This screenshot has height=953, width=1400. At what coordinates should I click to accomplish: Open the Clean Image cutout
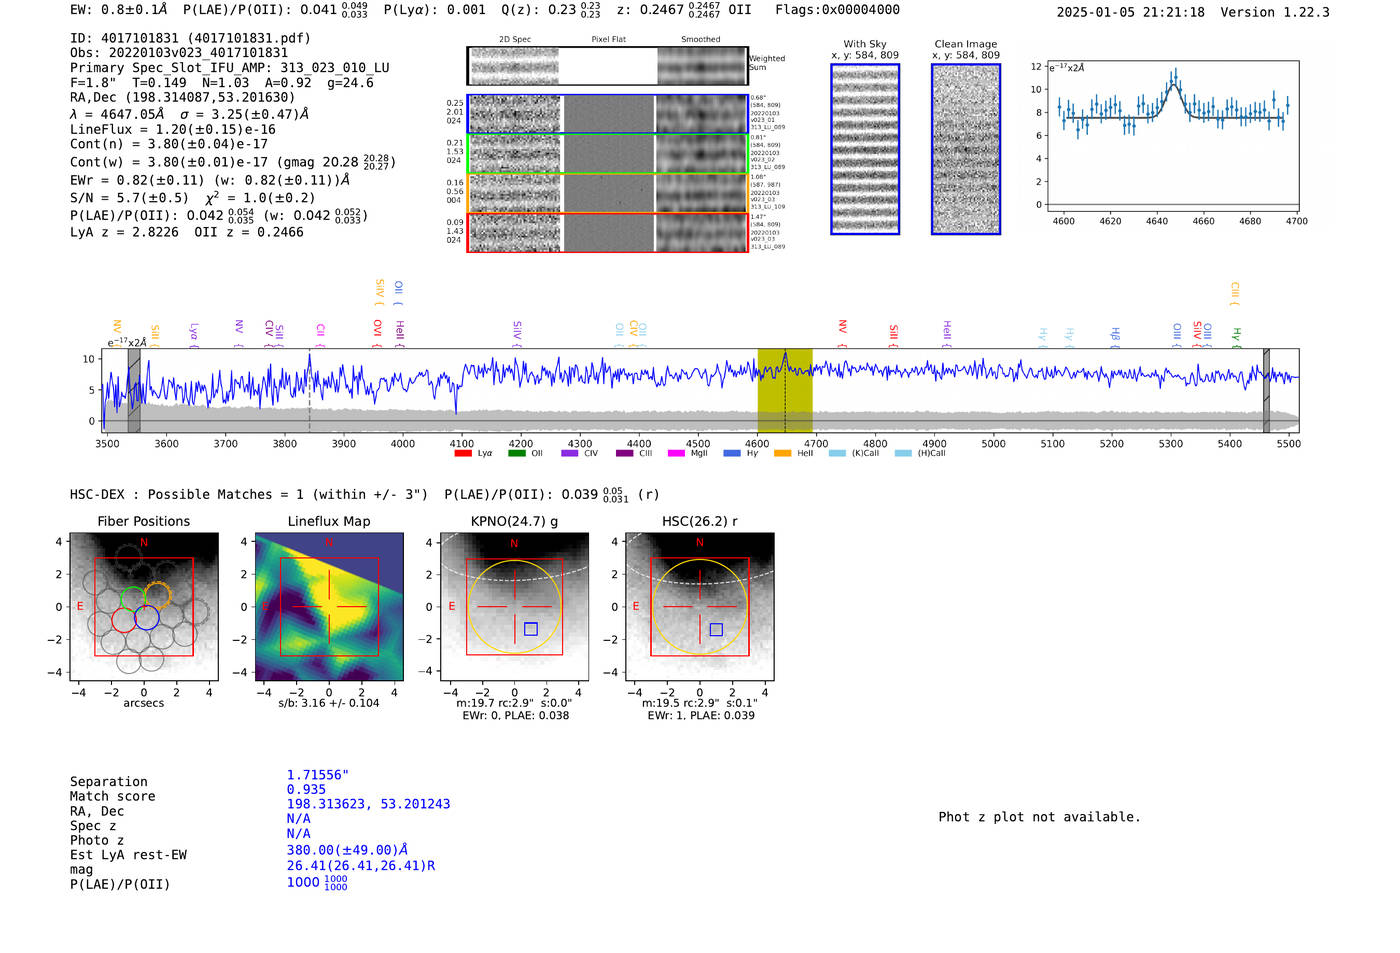pyautogui.click(x=966, y=149)
